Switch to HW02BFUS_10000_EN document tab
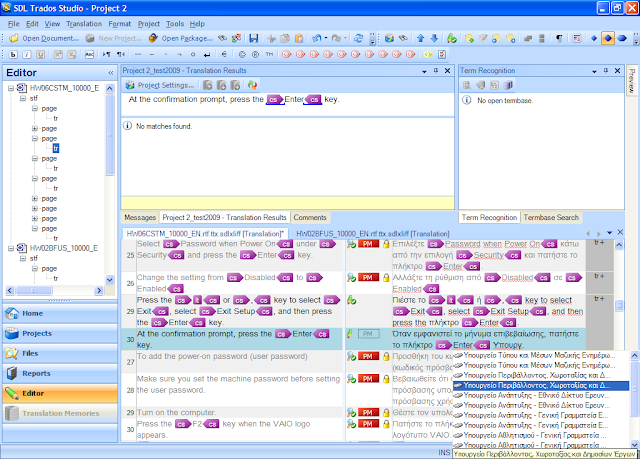Viewport: 640px width, 459px height. pyautogui.click(x=372, y=234)
